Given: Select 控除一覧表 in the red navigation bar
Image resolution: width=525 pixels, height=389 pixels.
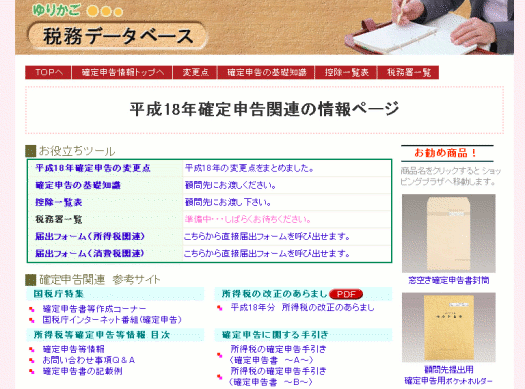Looking at the screenshot, I should (x=346, y=72).
